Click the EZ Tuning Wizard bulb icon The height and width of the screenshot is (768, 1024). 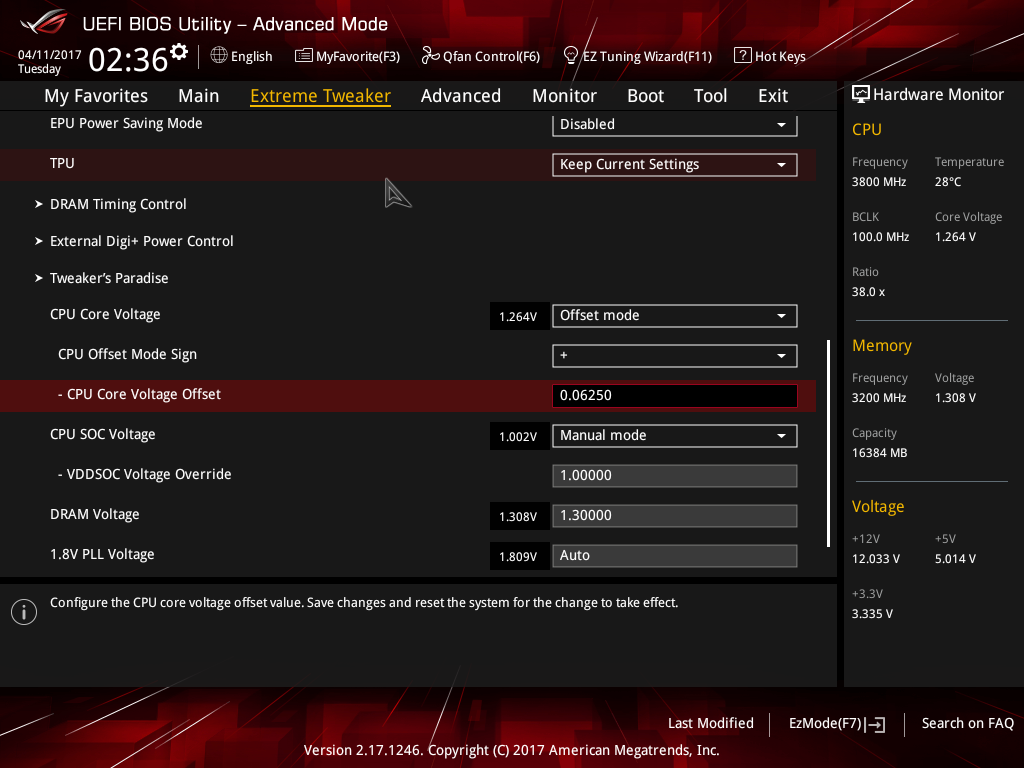[x=570, y=56]
